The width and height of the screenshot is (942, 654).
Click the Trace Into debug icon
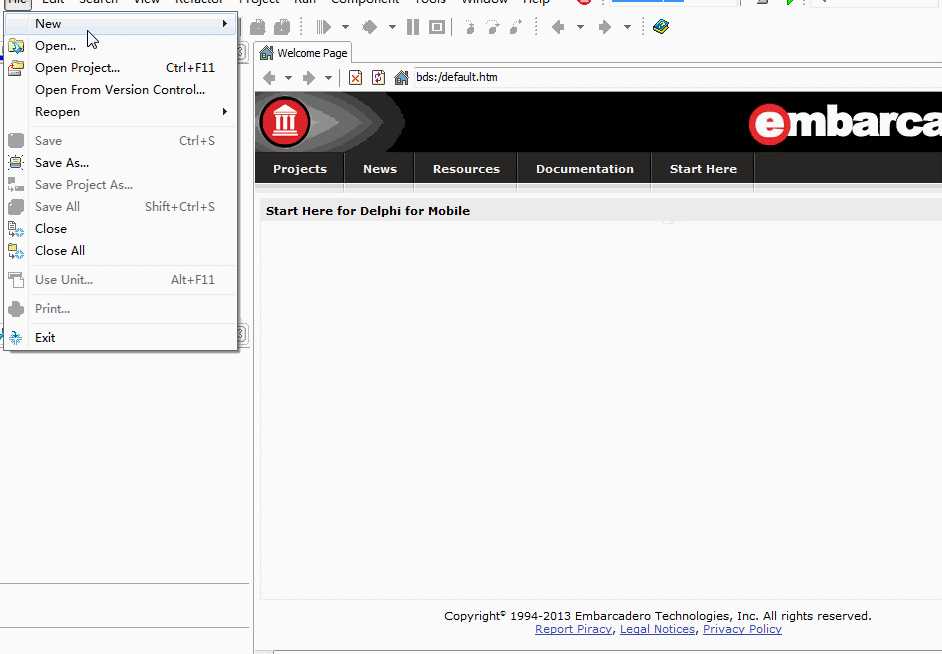470,27
